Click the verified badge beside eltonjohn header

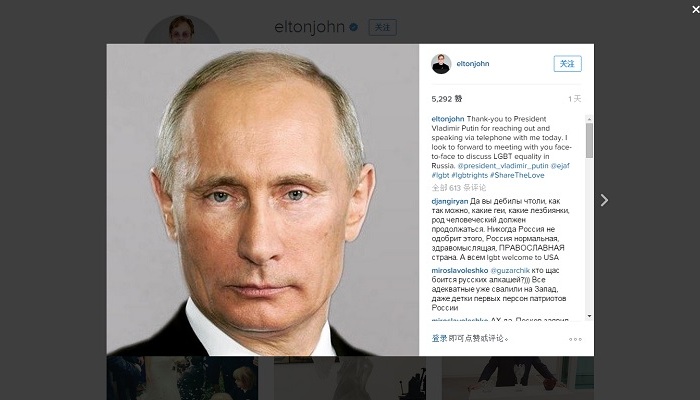[354, 27]
